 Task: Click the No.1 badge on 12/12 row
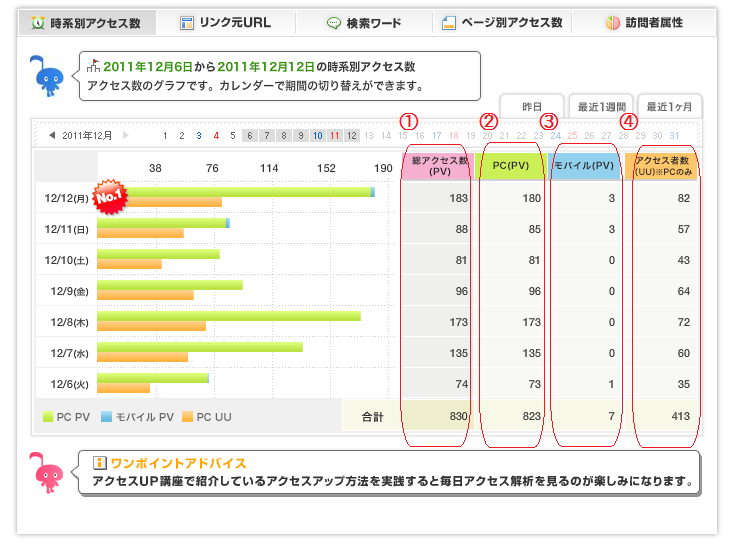pos(110,197)
